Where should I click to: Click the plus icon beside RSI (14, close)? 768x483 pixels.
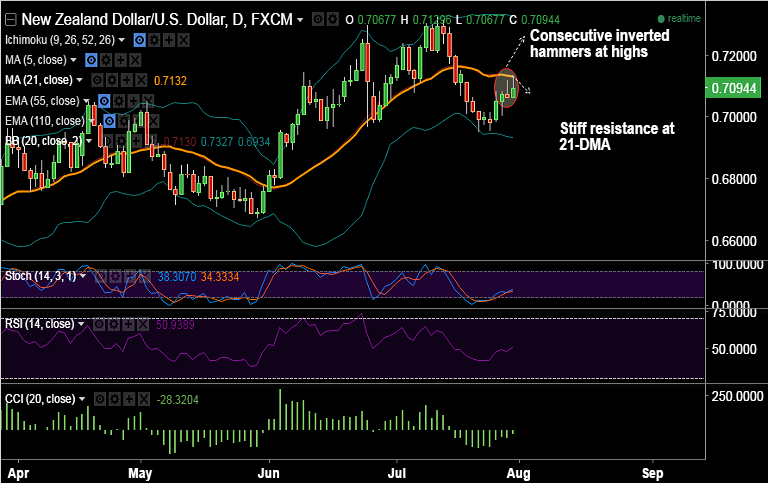tap(128, 324)
